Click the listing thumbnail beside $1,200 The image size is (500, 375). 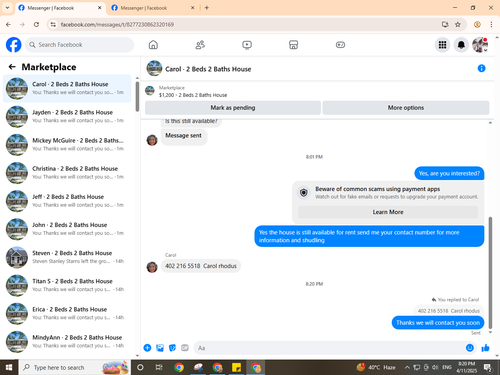coord(150,91)
